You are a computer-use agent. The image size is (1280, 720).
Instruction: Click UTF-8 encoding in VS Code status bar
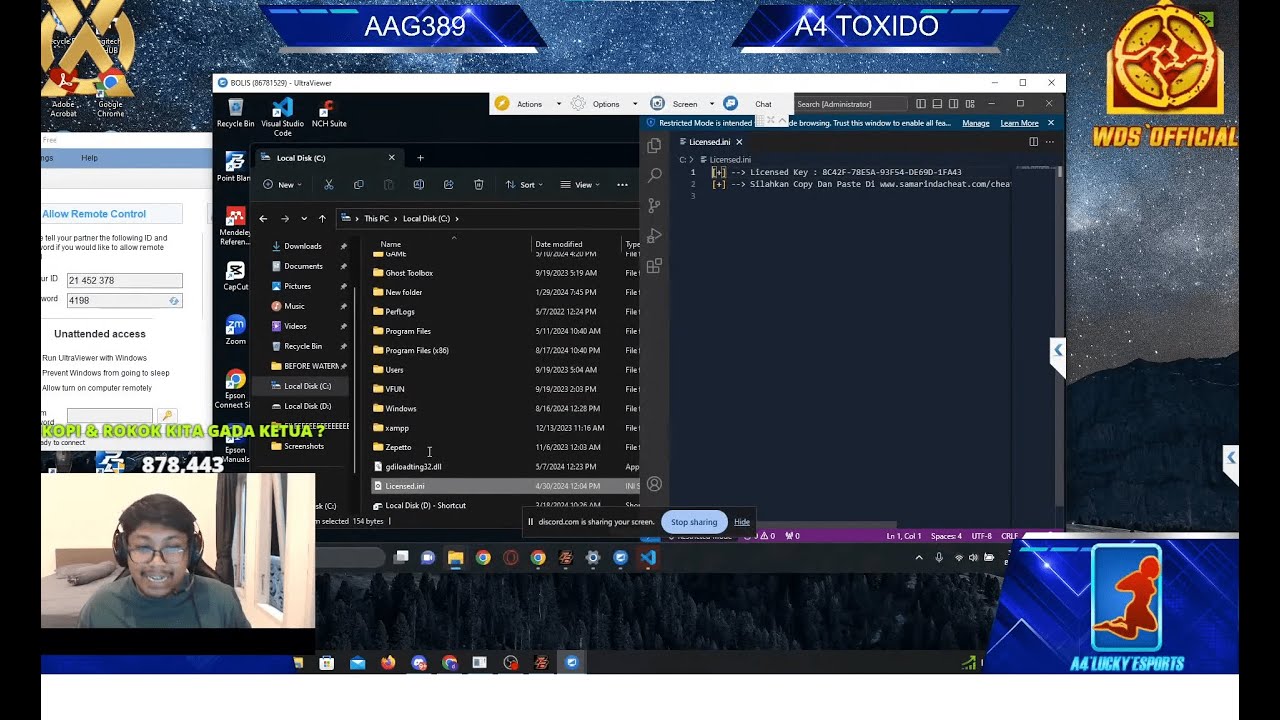pos(981,536)
